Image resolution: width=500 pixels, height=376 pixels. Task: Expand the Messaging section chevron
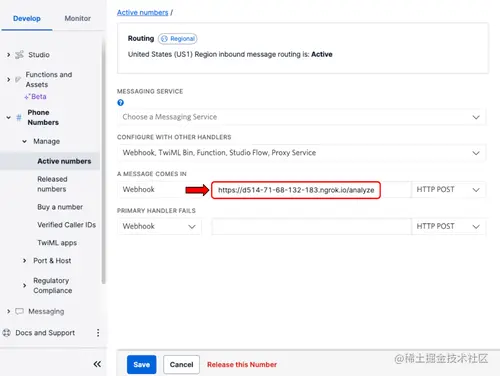[x=9, y=311]
